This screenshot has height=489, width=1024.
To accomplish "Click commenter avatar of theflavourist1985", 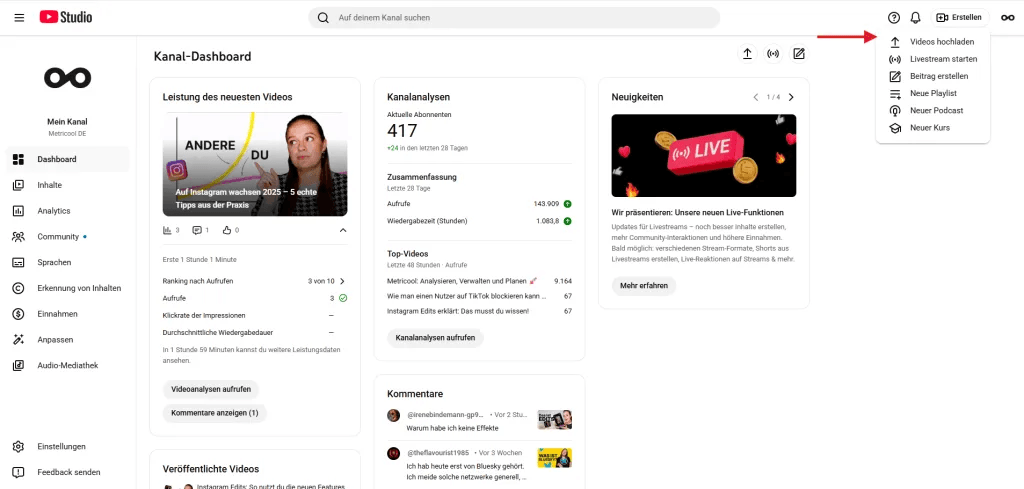I will 393,453.
